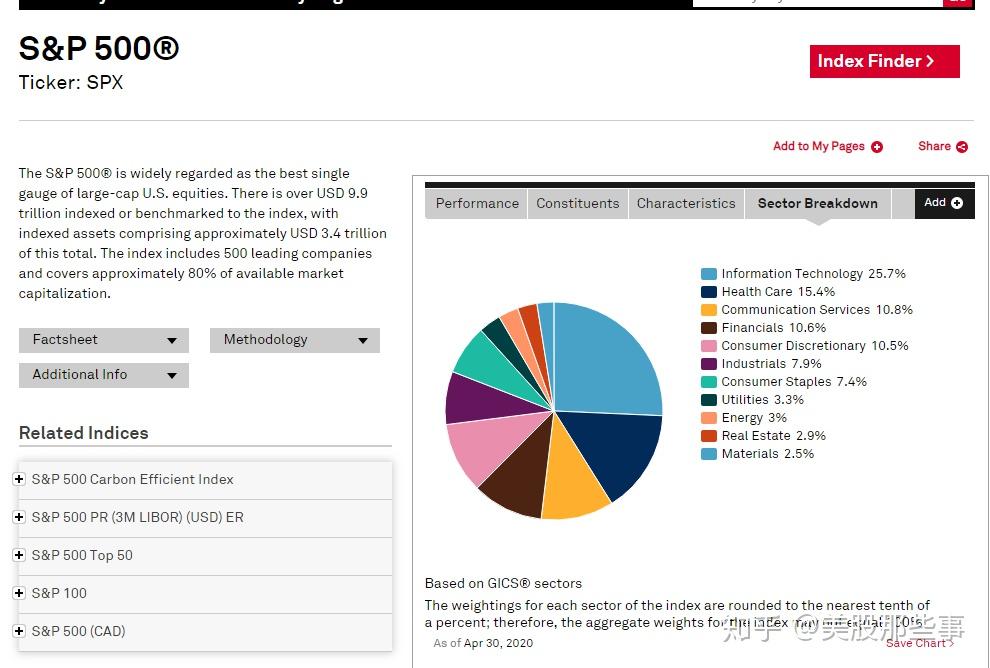The width and height of the screenshot is (990, 668).
Task: Click S&P 100 index name
Action: pyautogui.click(x=59, y=593)
